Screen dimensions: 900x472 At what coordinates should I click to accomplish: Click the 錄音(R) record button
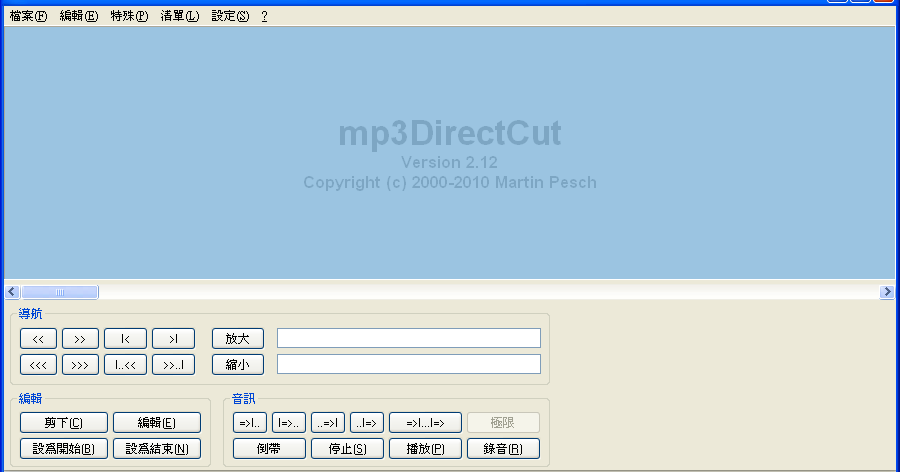click(503, 448)
